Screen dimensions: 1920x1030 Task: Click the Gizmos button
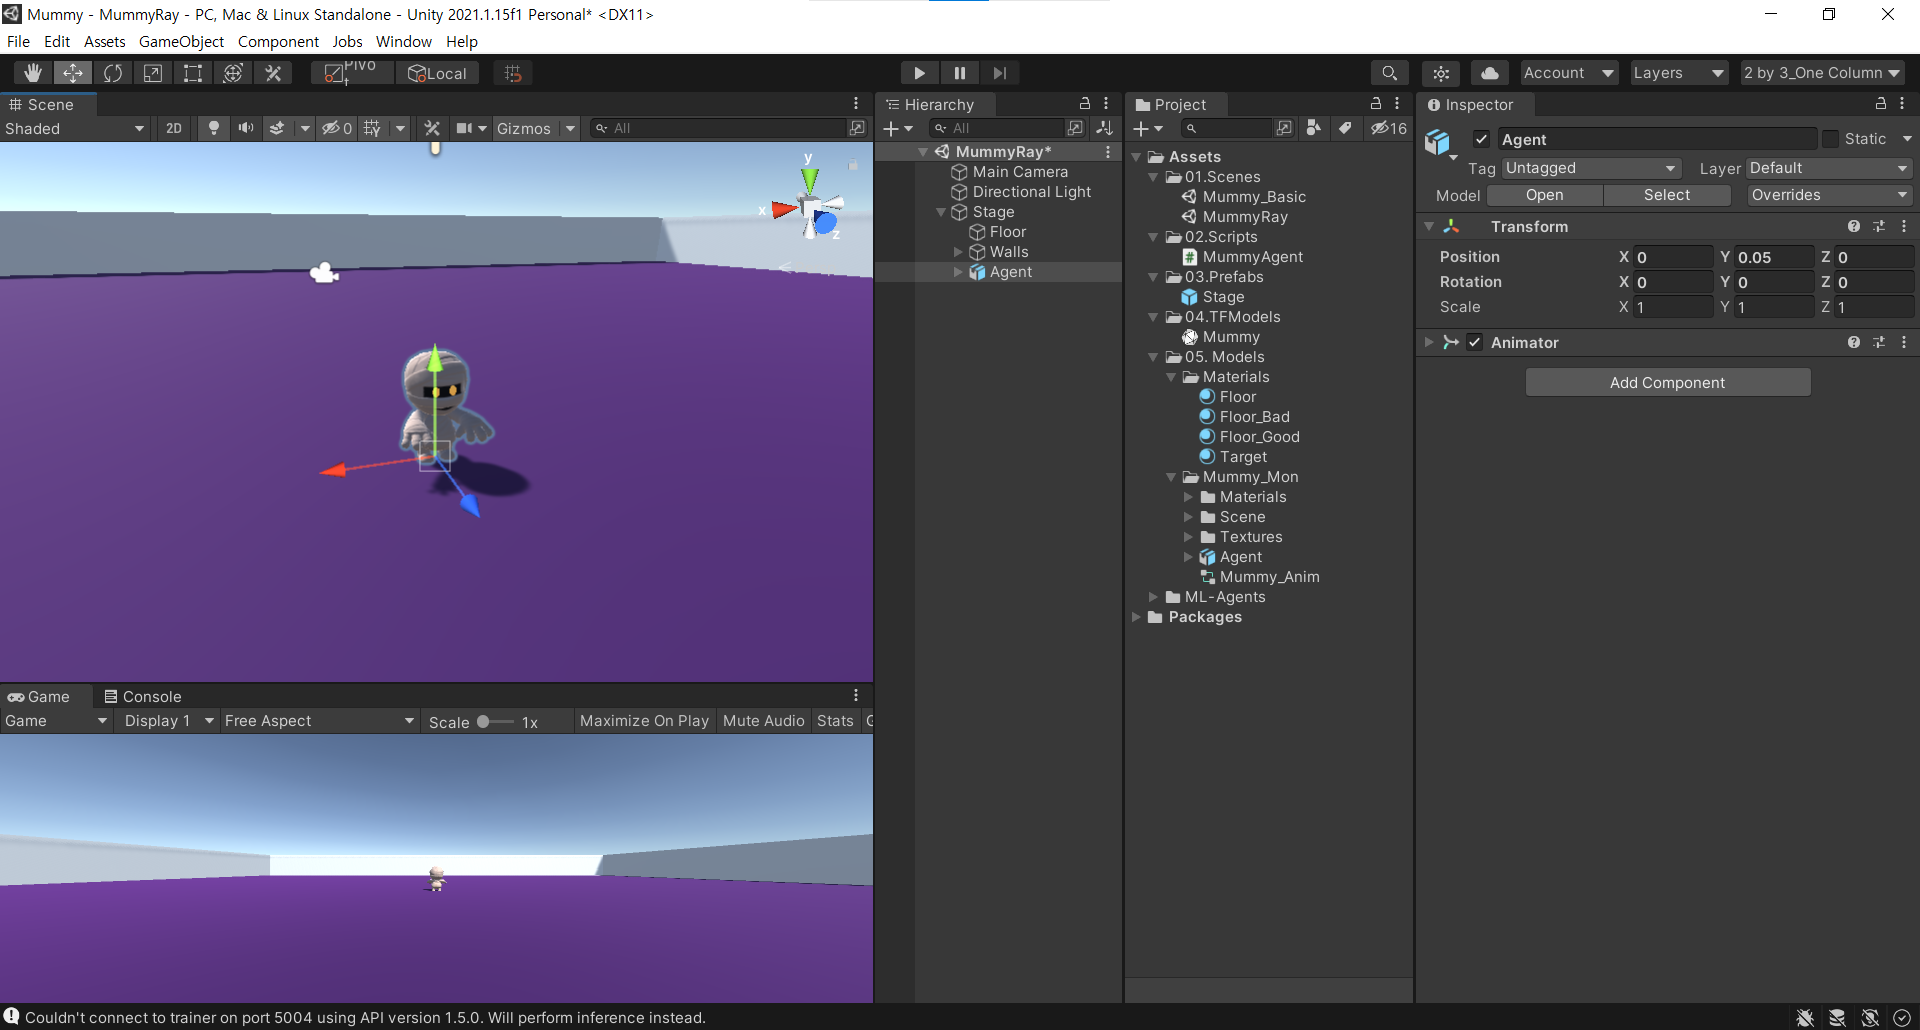(x=524, y=128)
